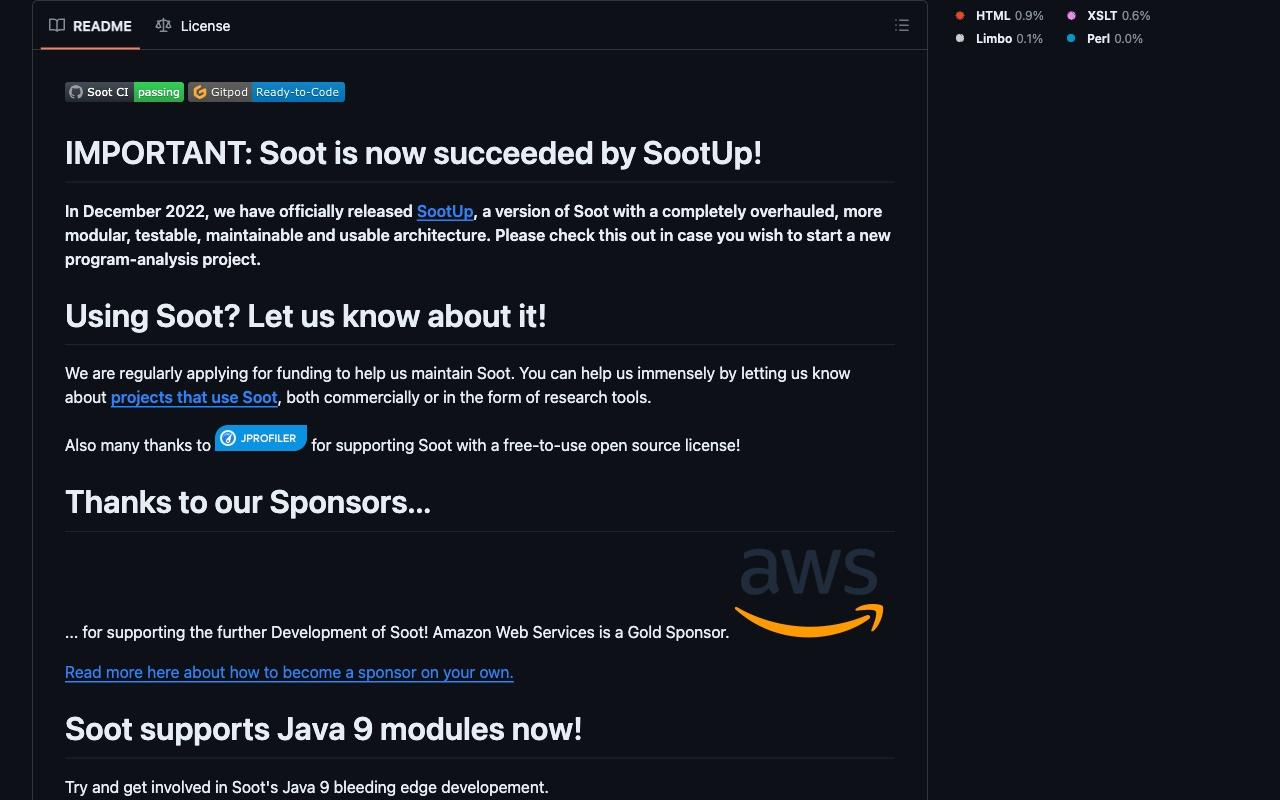This screenshot has height=800, width=1280.
Task: Select the Limbo language entry
Action: [999, 39]
